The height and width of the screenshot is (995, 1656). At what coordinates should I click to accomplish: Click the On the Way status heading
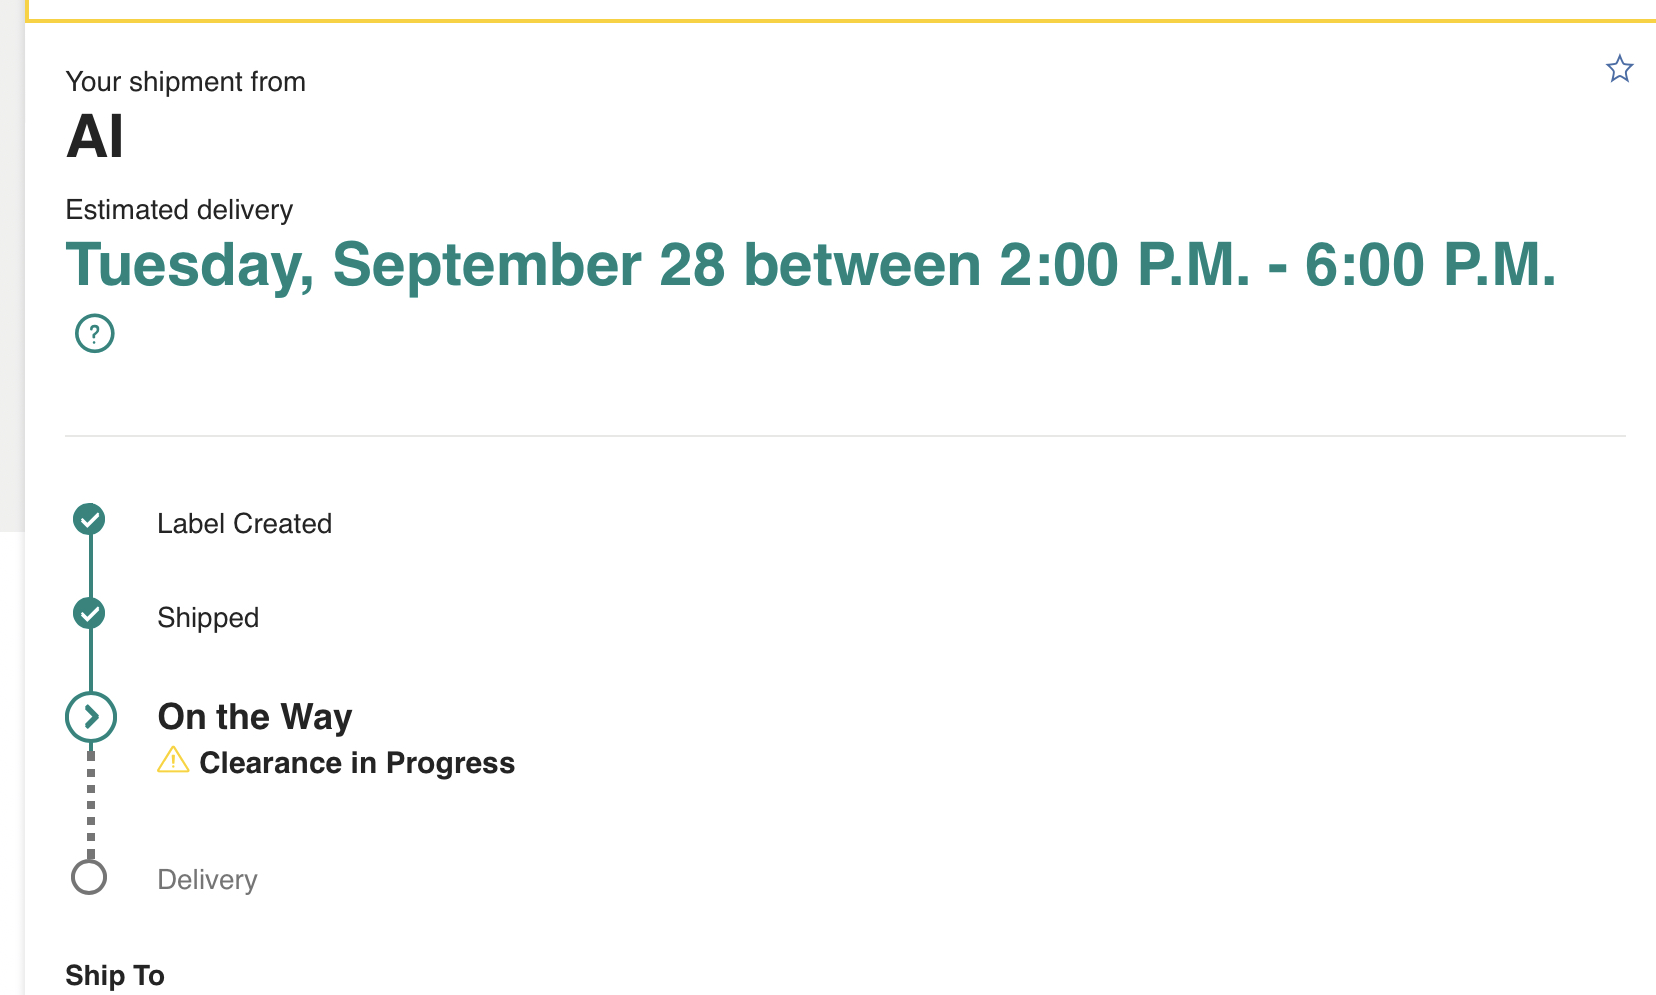click(x=255, y=717)
